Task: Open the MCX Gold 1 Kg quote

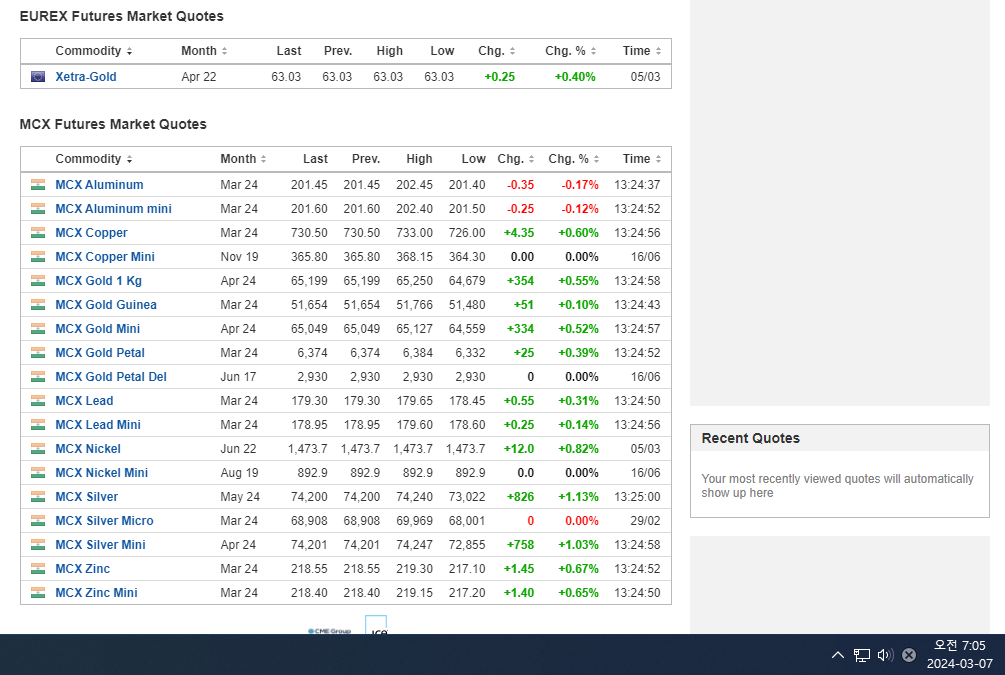Action: tap(99, 281)
